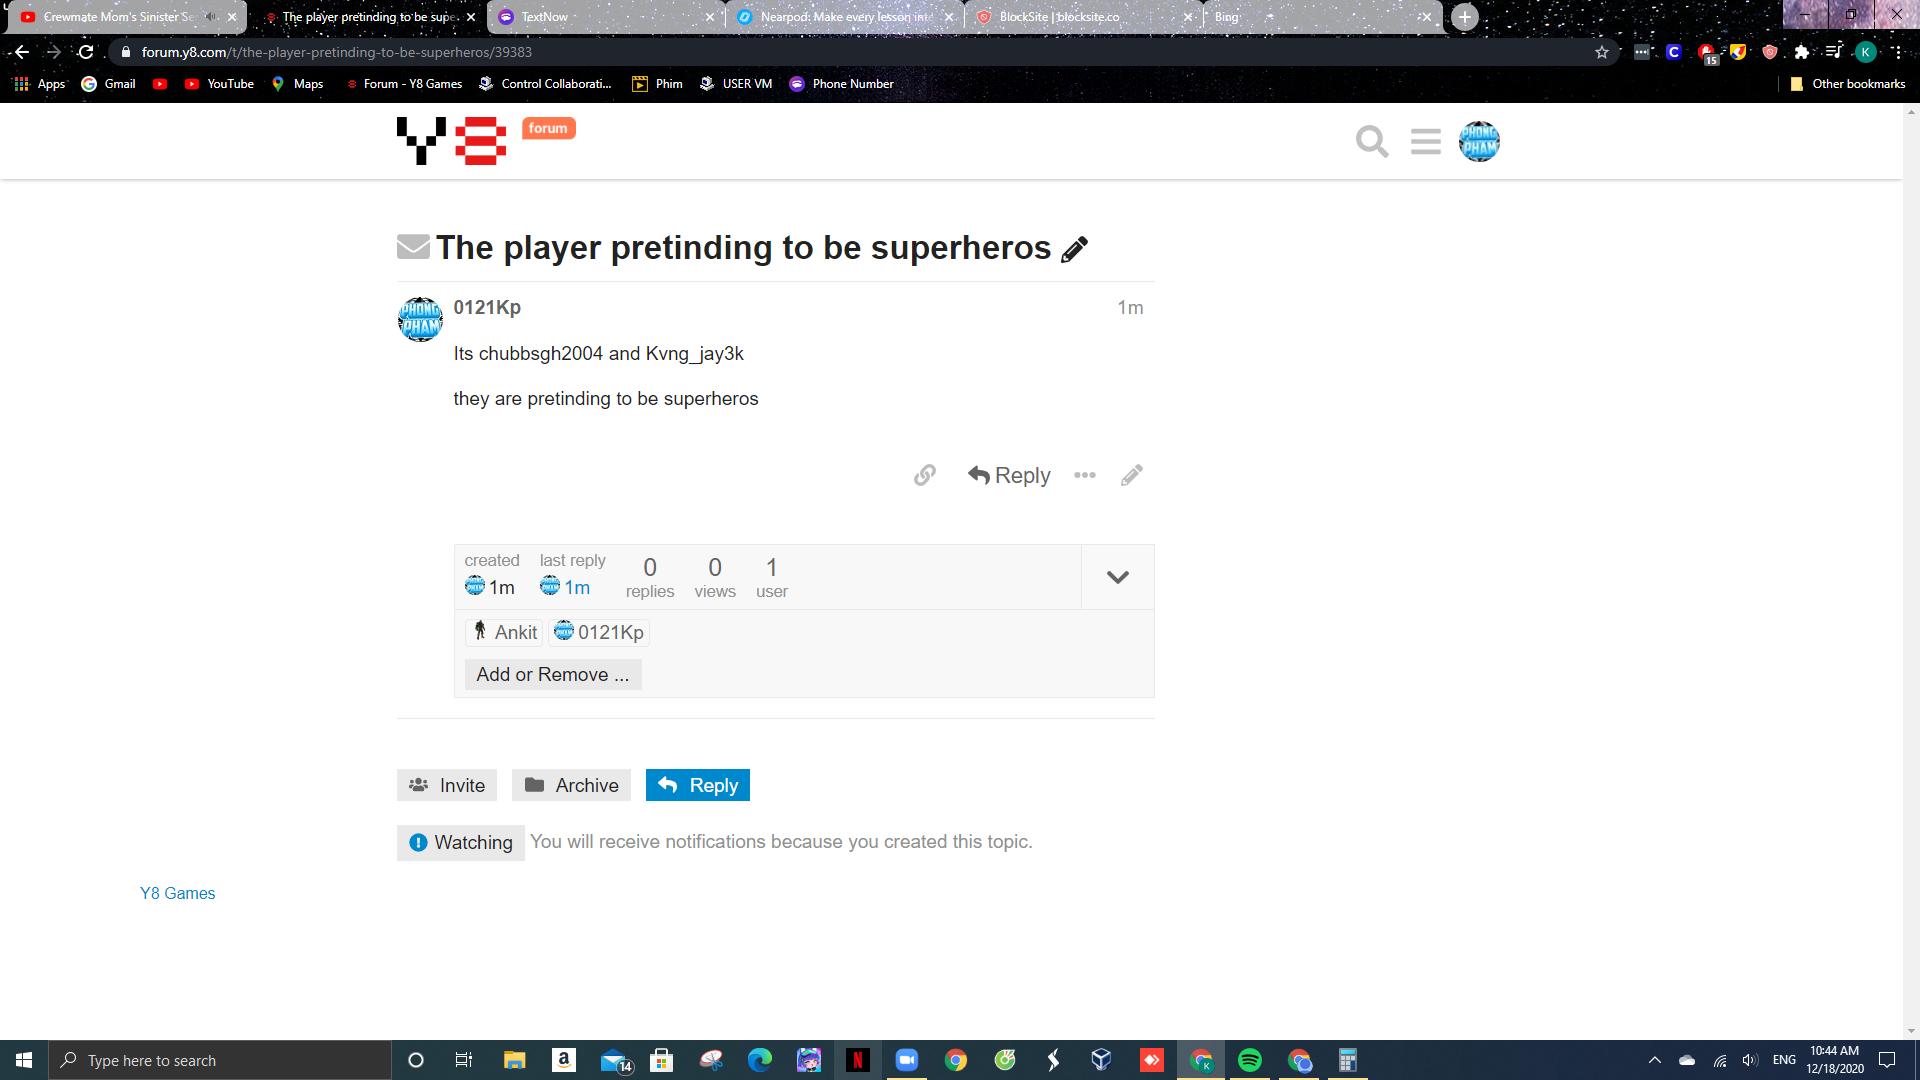Archive this message
The width and height of the screenshot is (1920, 1080).
click(x=572, y=785)
